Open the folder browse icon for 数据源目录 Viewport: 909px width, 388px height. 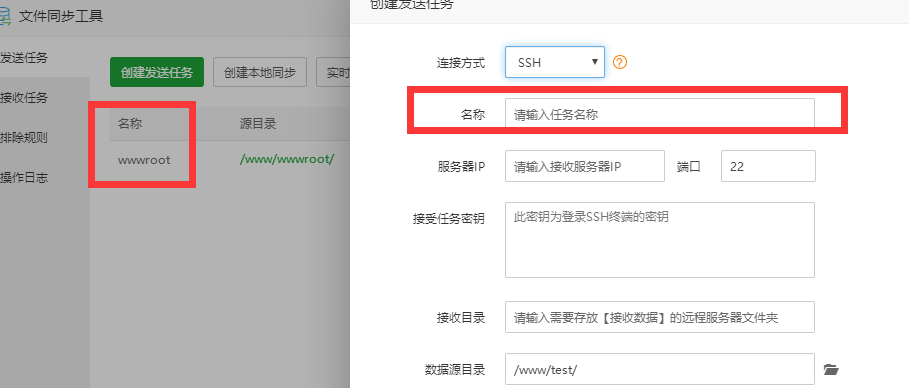coord(831,369)
